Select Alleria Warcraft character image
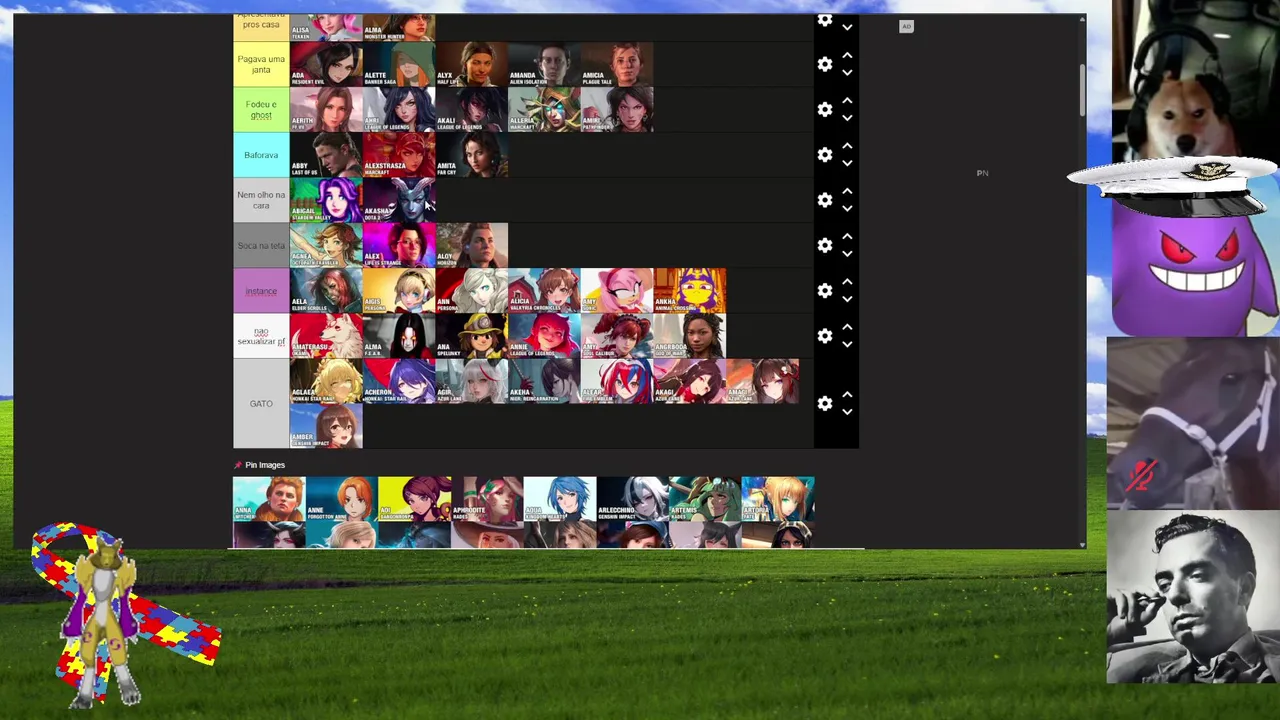The image size is (1280, 720). pyautogui.click(x=544, y=109)
